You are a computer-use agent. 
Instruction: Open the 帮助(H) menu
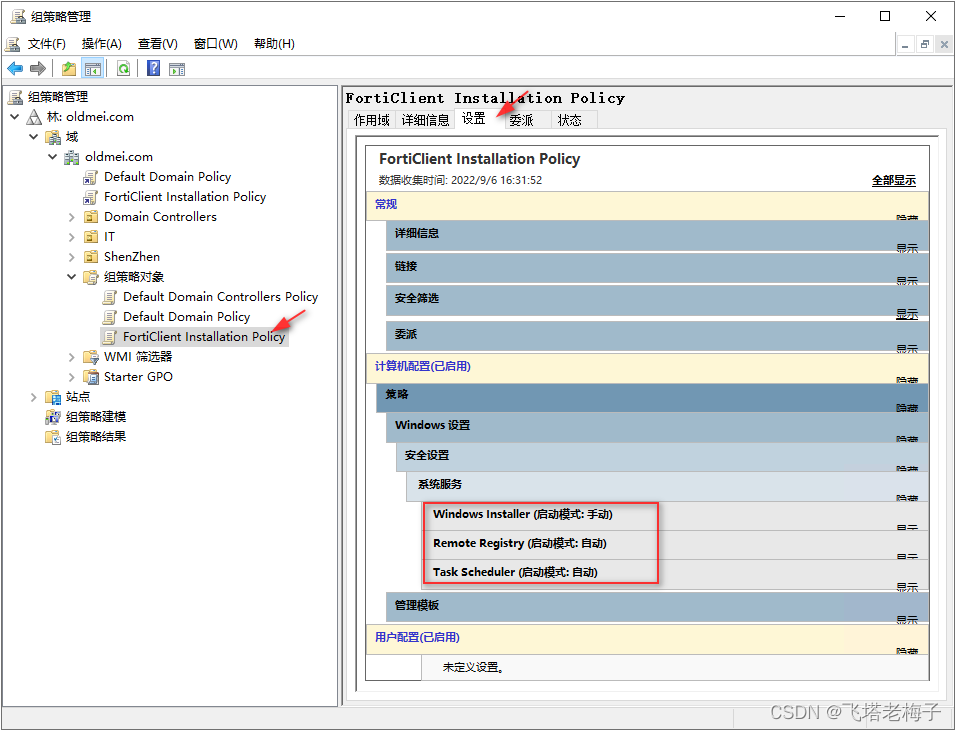[x=274, y=44]
